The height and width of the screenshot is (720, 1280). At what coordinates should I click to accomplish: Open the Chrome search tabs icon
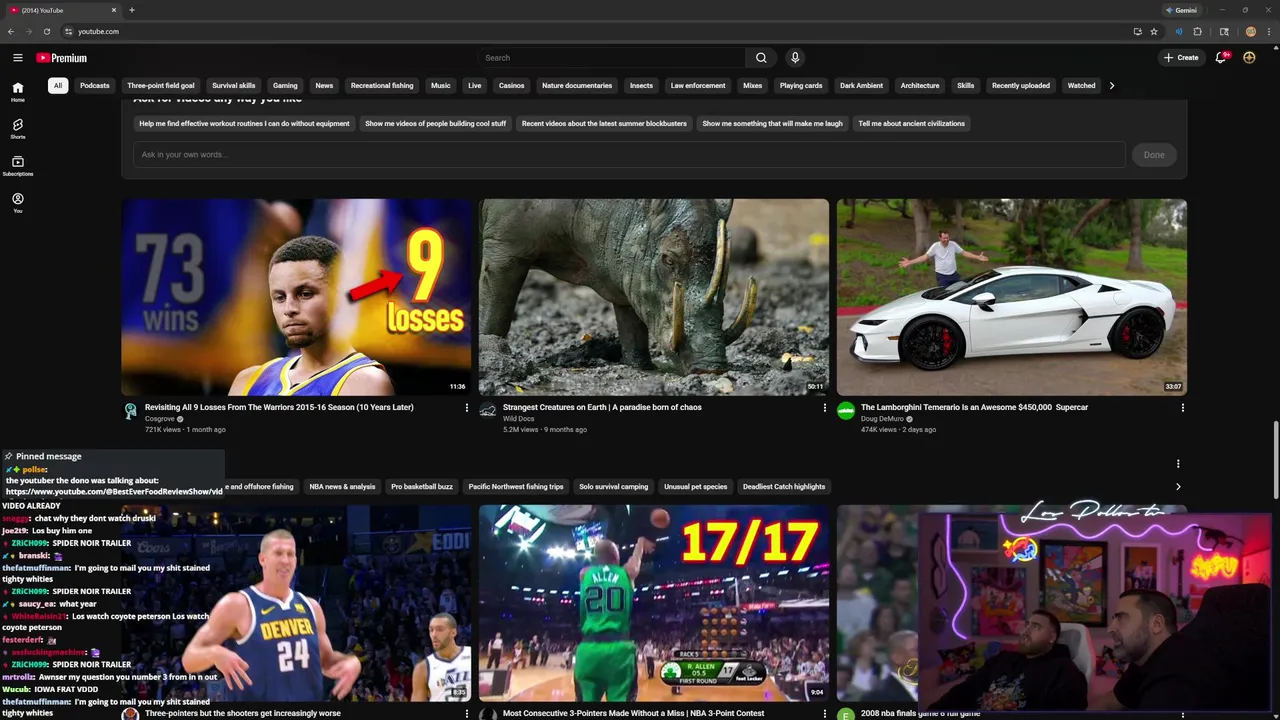pyautogui.click(x=1224, y=31)
